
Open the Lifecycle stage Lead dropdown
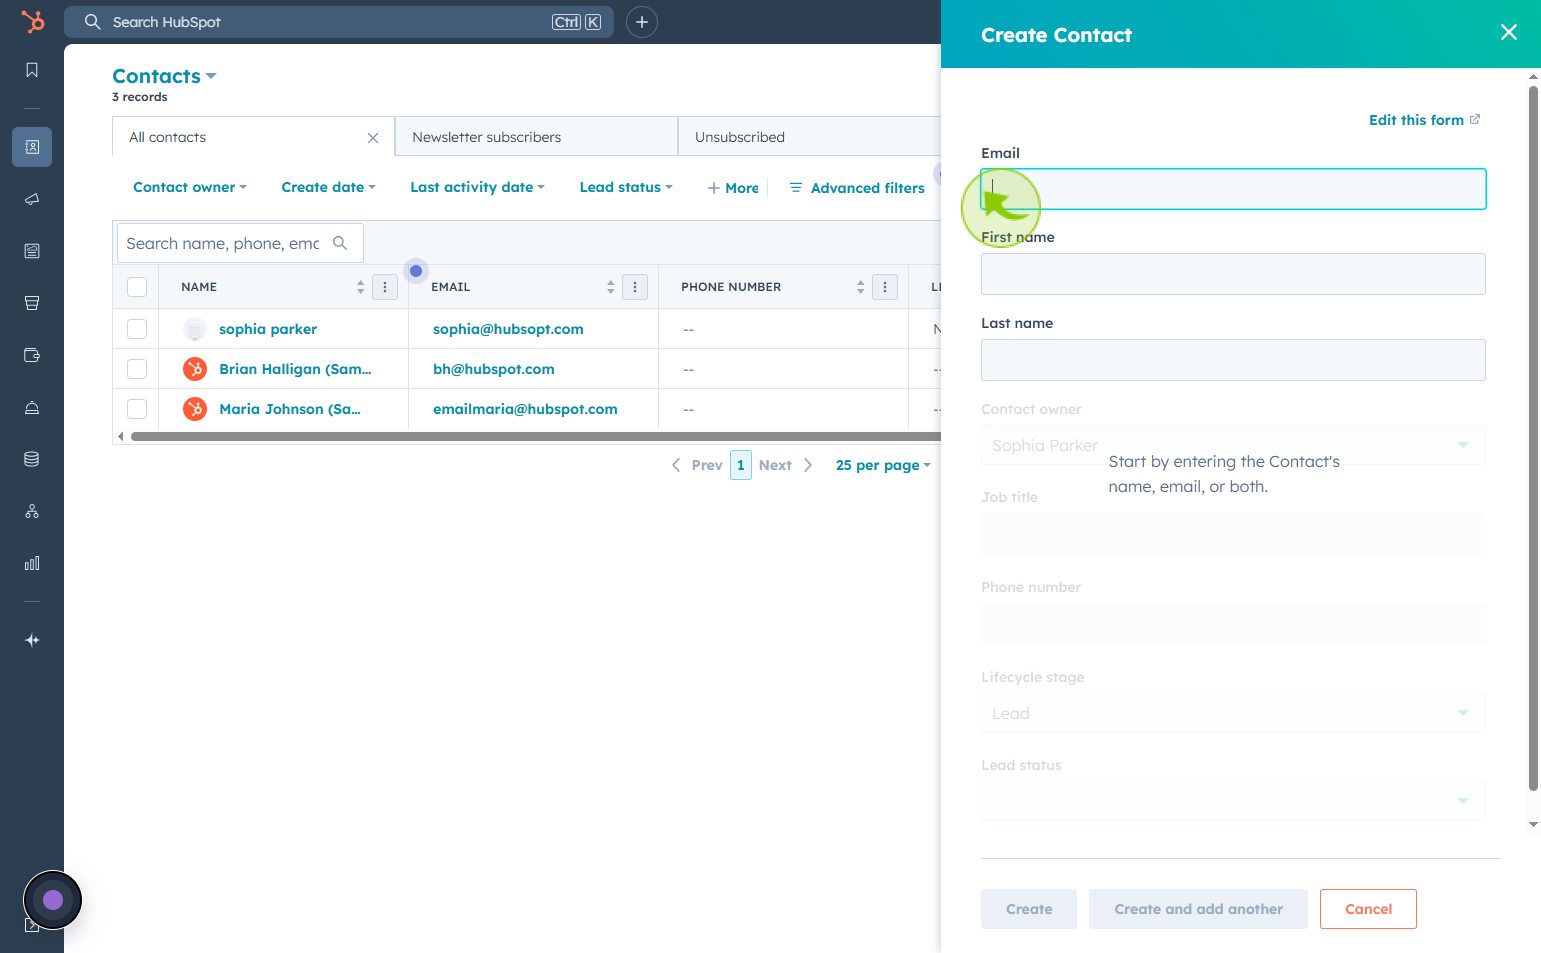[x=1233, y=713]
